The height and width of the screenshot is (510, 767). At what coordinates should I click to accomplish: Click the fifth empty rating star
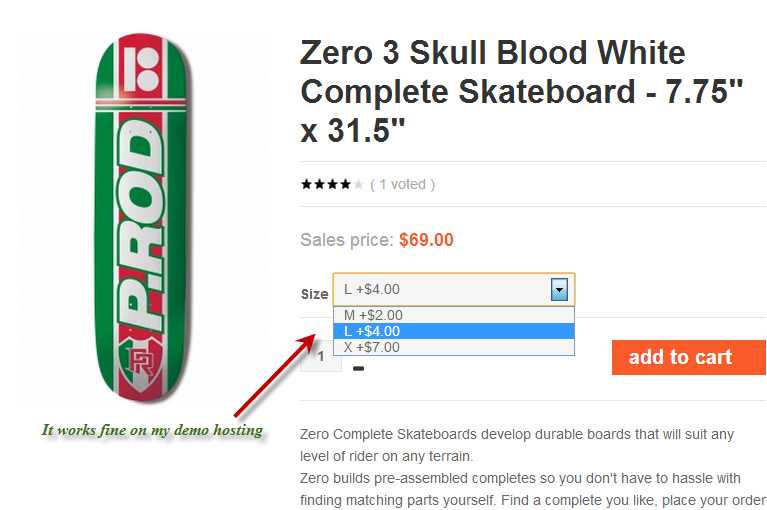pyautogui.click(x=358, y=184)
